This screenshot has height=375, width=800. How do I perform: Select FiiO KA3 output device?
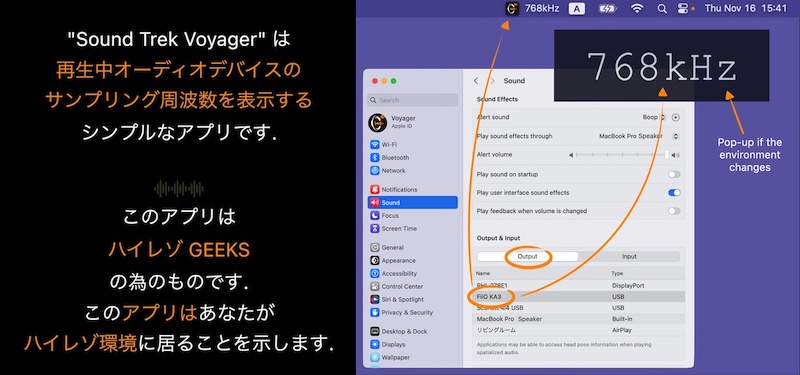579,296
